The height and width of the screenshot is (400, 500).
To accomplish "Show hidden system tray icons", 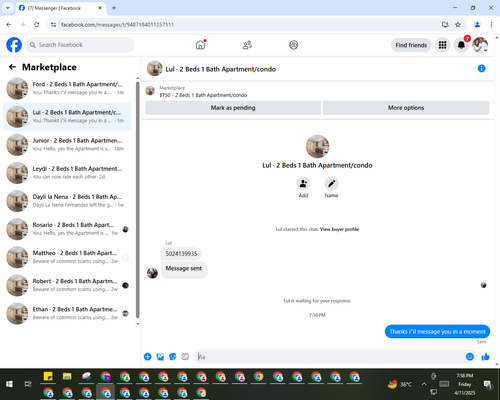I will click(424, 384).
